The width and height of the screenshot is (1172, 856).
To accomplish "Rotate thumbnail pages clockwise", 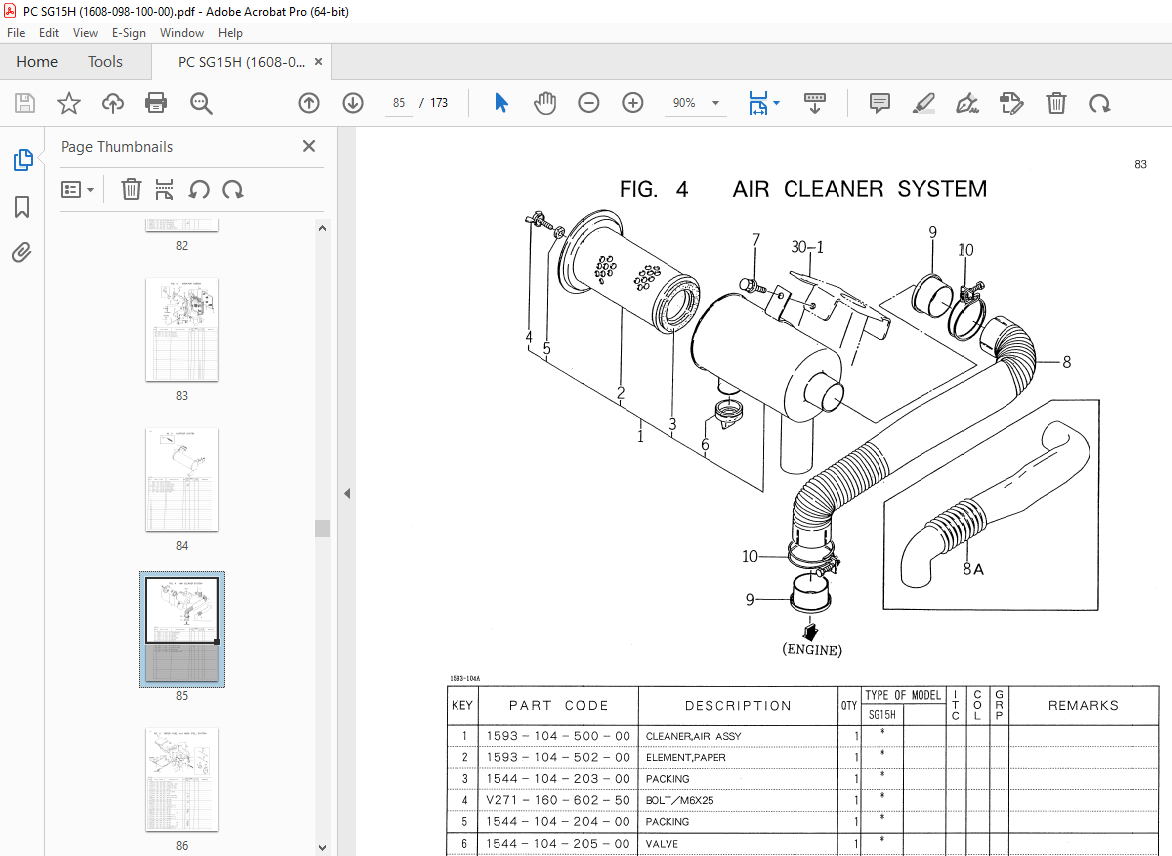I will [x=232, y=190].
